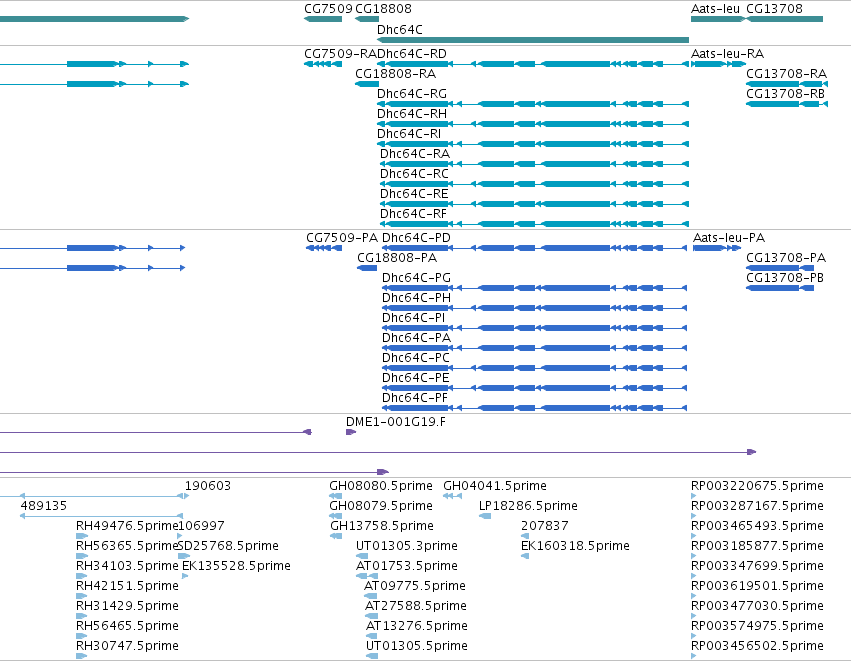Select the Dhc64C-PA protein label
Image resolution: width=851 pixels, height=661 pixels.
pos(416,338)
